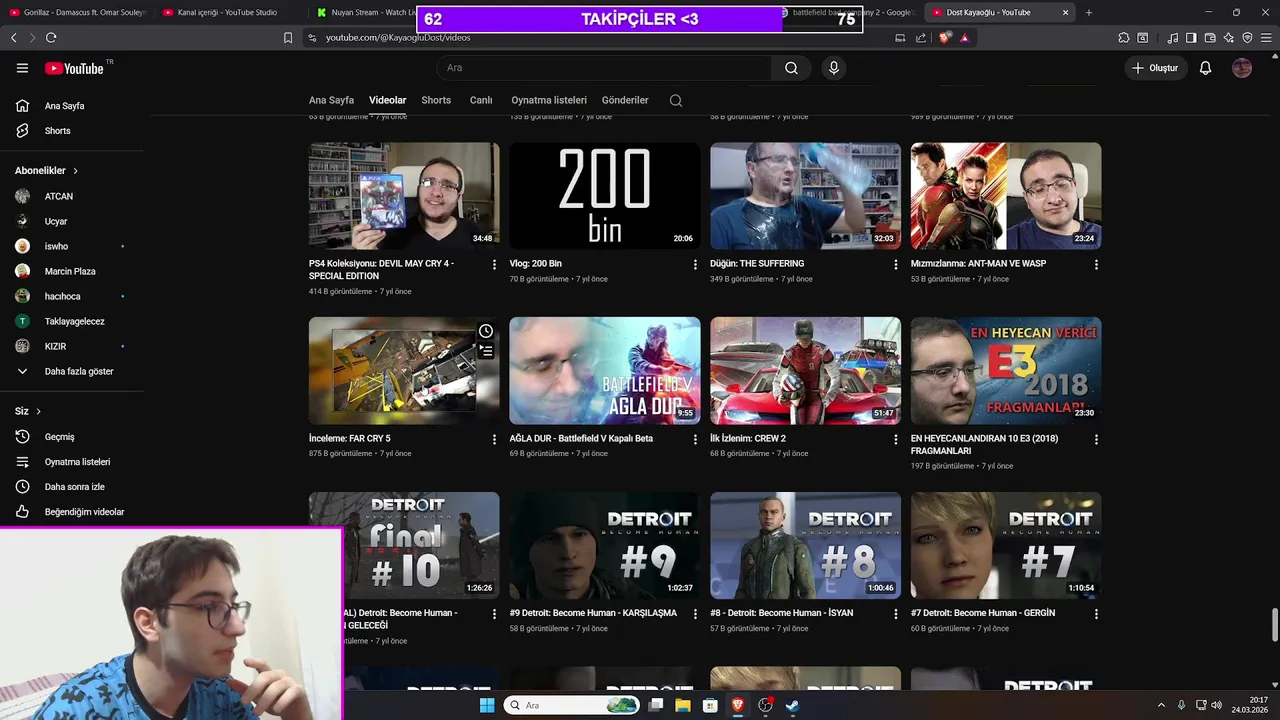Open options for İlk İzlenim: CREW 2
This screenshot has height=720, width=1280.
[x=895, y=439]
